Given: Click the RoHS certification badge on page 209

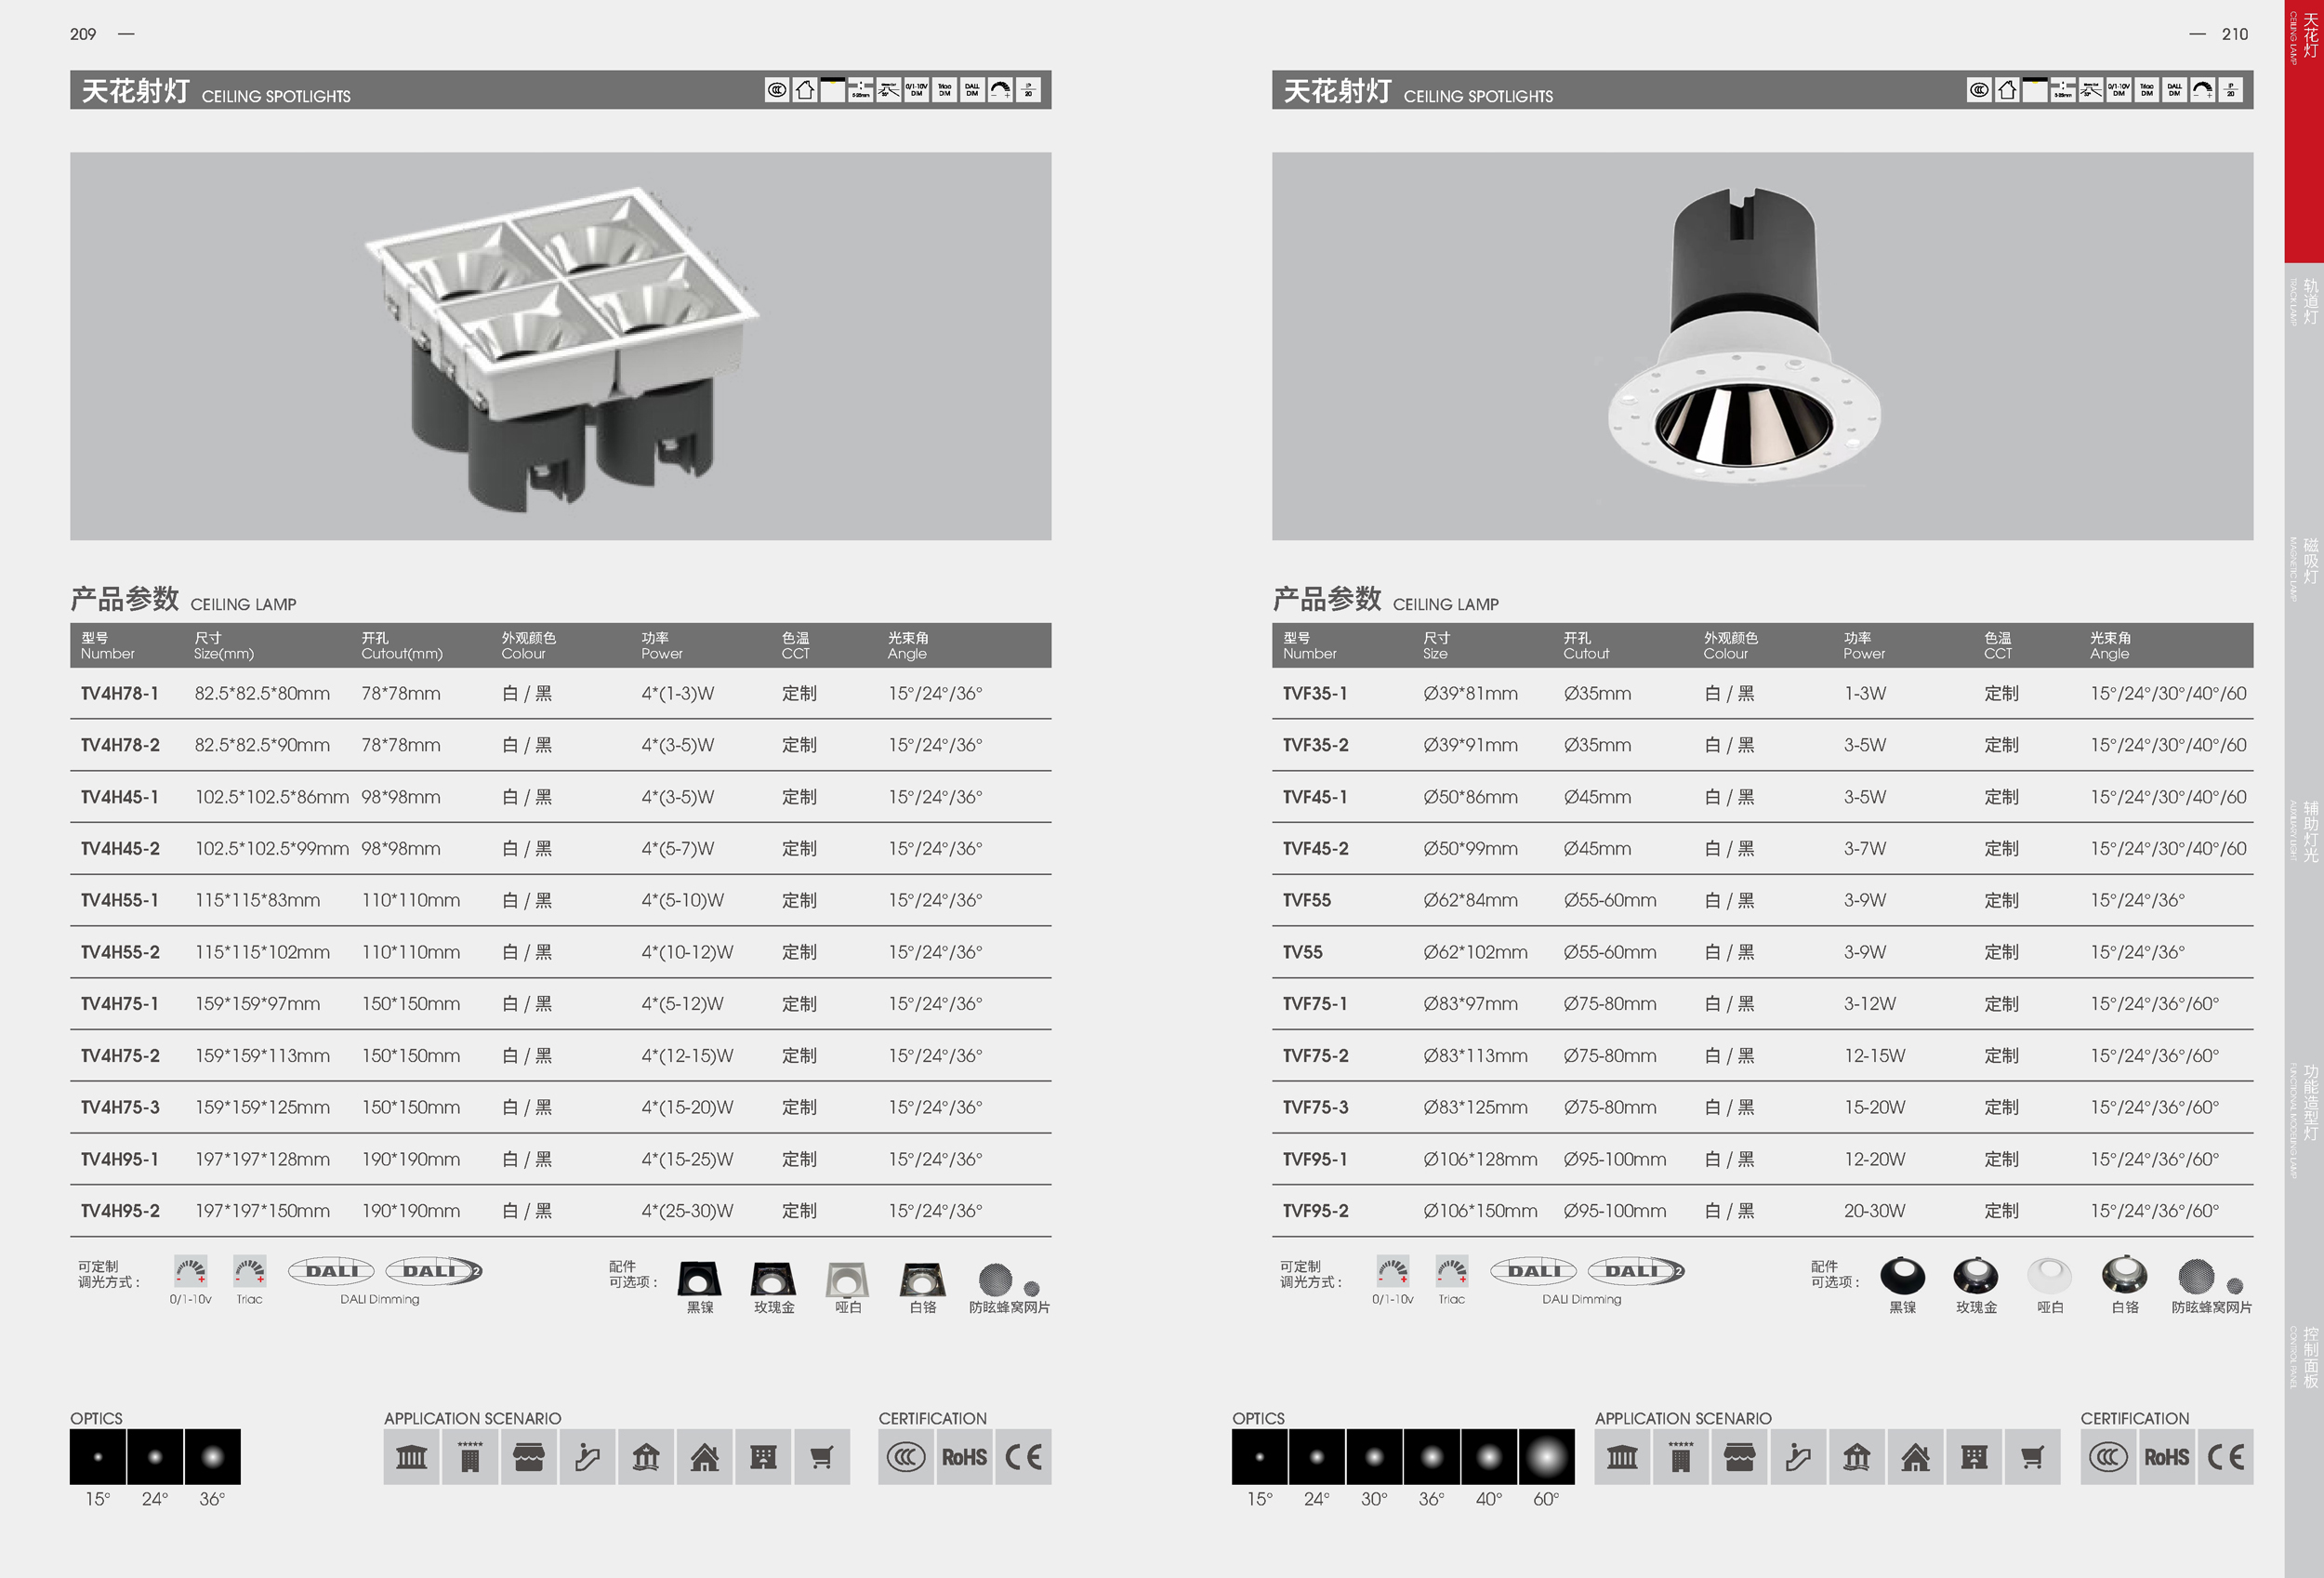Looking at the screenshot, I should coord(964,1457).
